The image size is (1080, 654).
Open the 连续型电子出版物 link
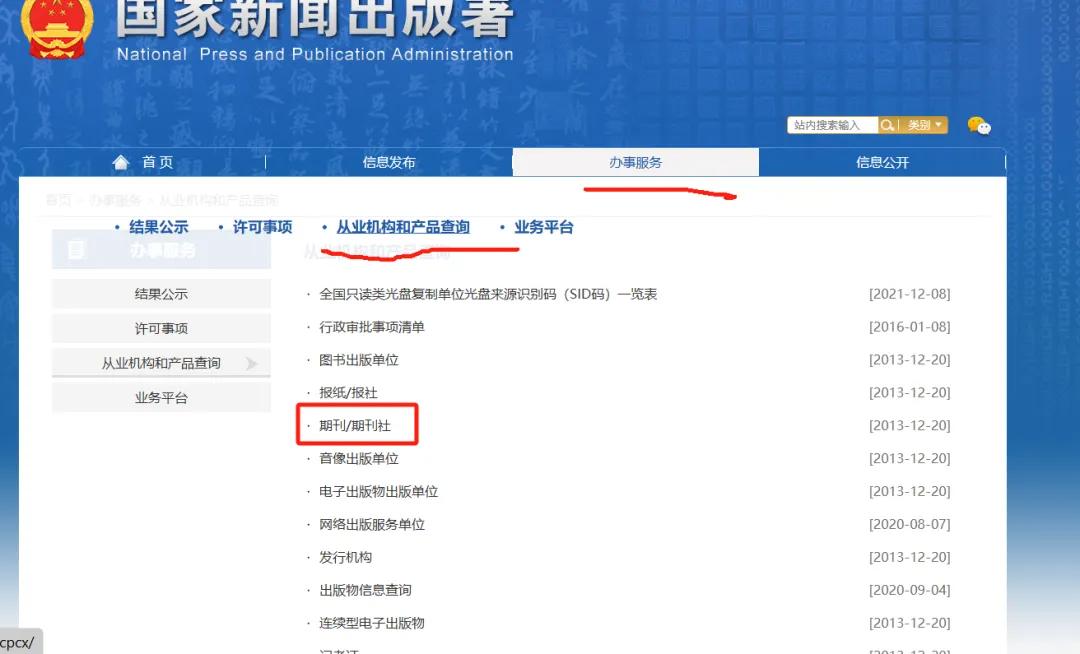click(x=371, y=623)
